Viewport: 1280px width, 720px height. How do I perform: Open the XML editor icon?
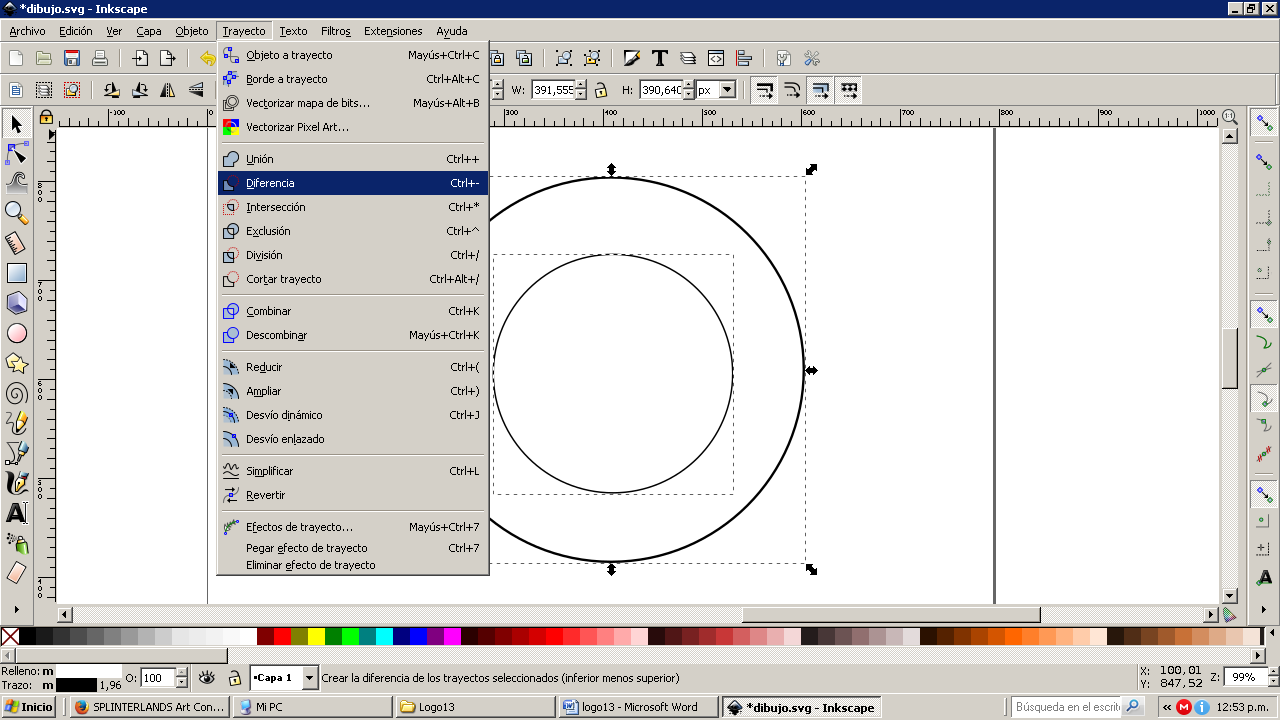716,58
